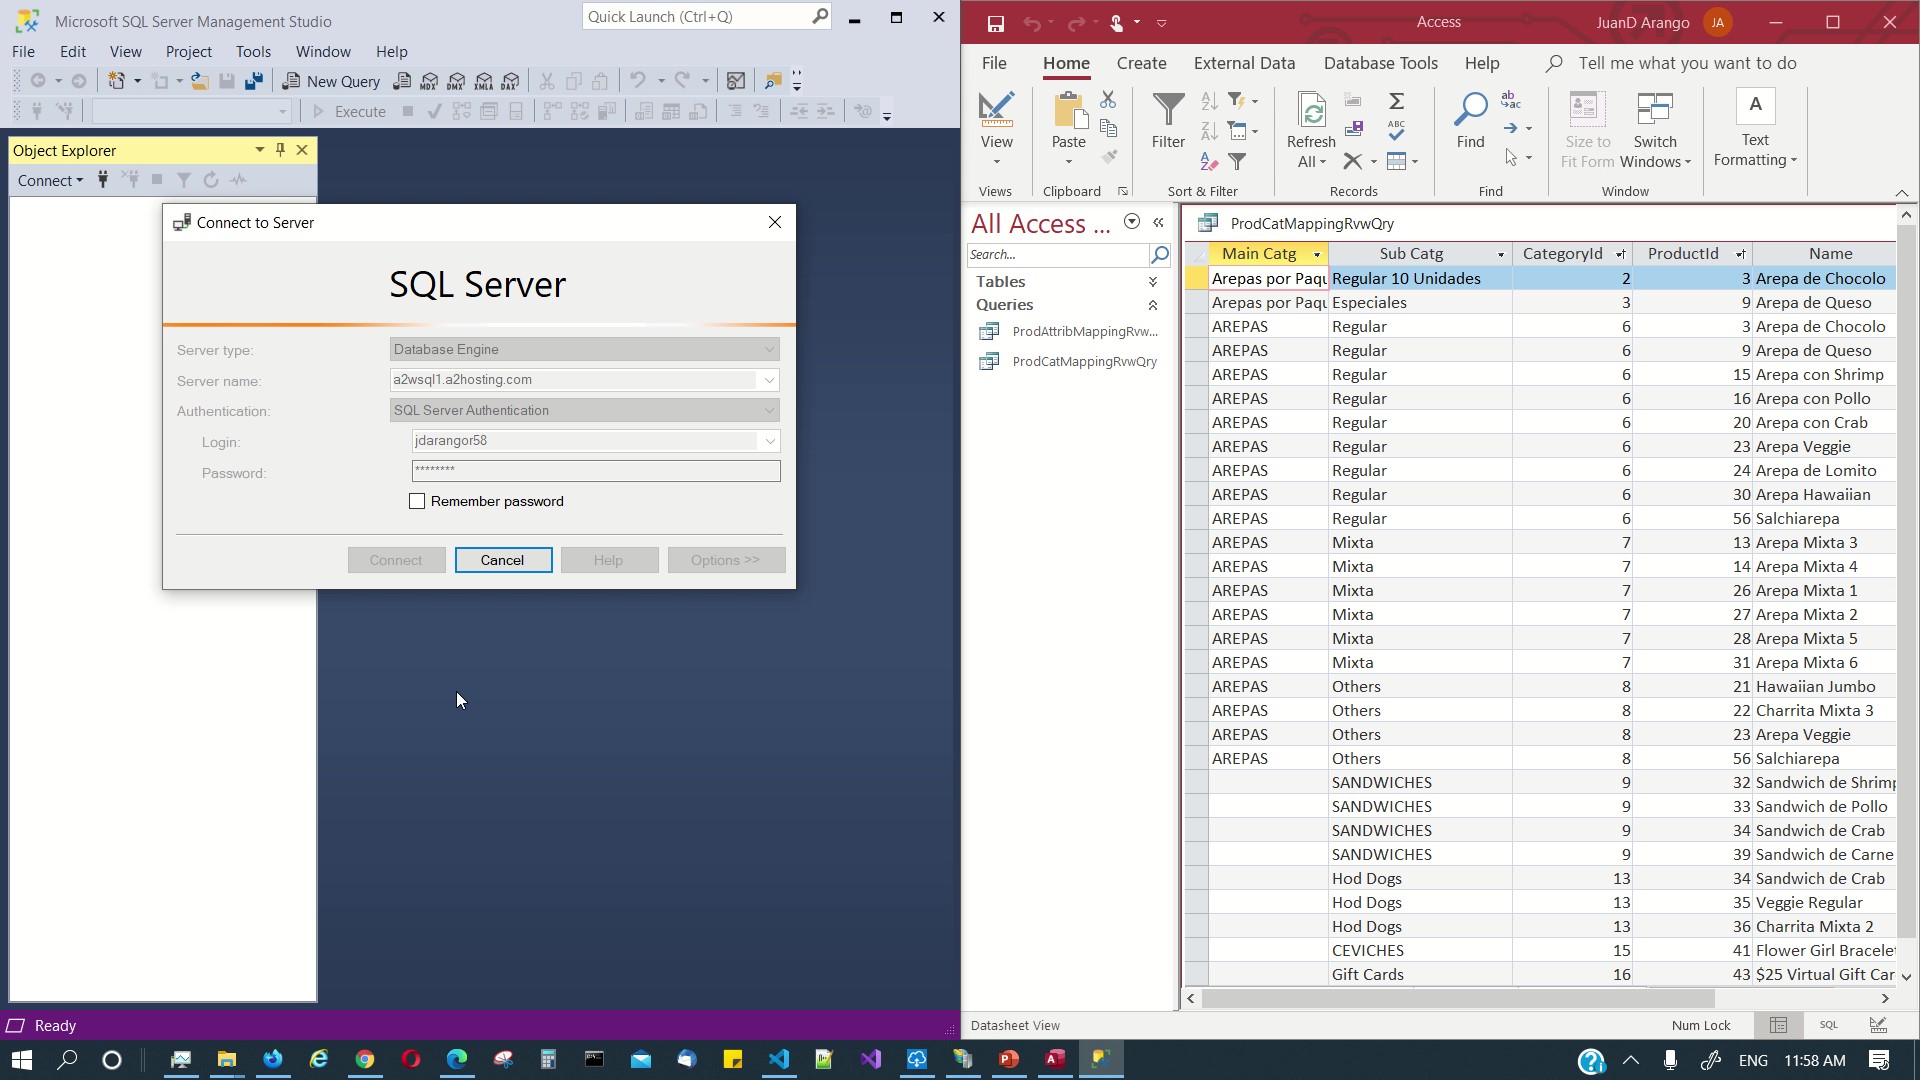Open the Login dropdown arrow
This screenshot has height=1080, width=1920.
pyautogui.click(x=770, y=441)
